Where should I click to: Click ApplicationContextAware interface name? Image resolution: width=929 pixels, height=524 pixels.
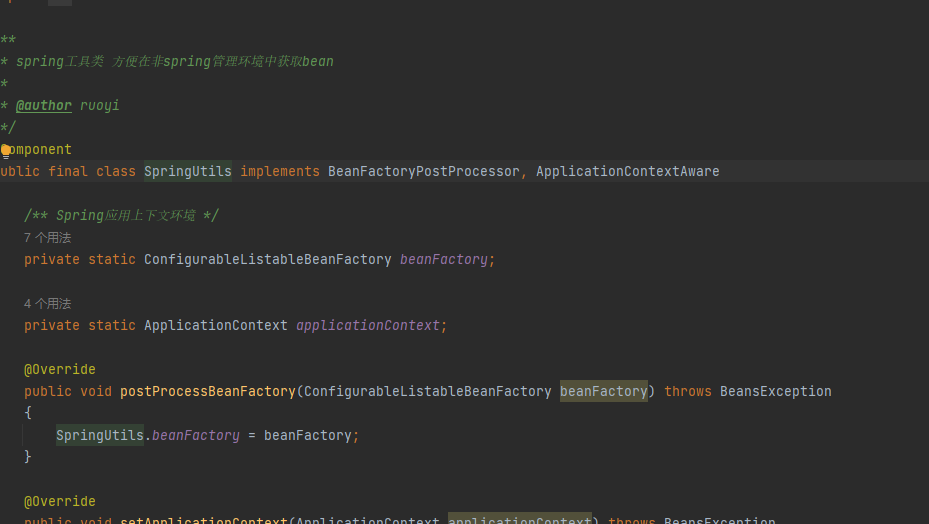(x=627, y=172)
